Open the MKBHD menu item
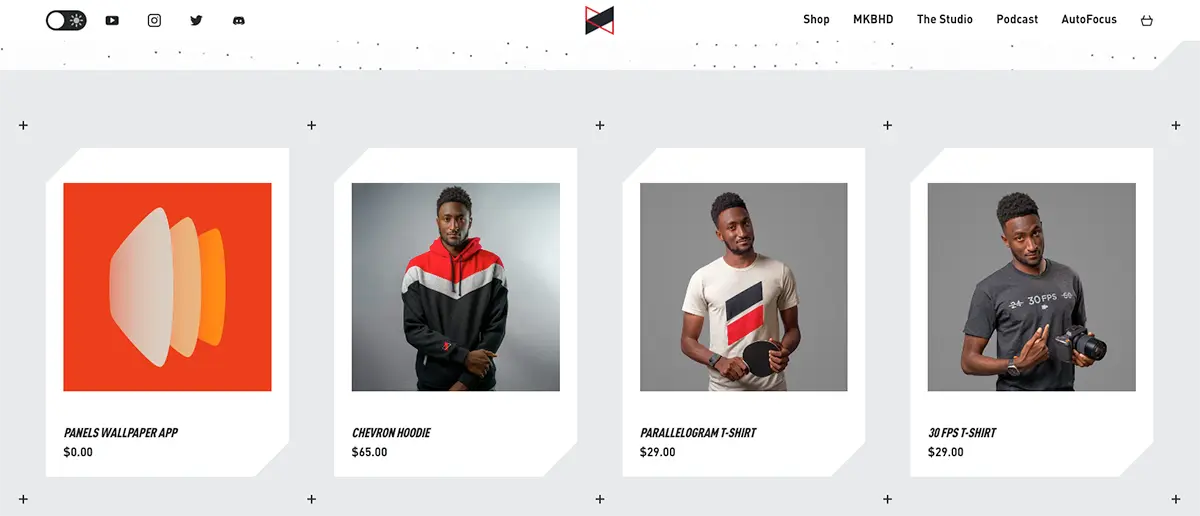 873,19
